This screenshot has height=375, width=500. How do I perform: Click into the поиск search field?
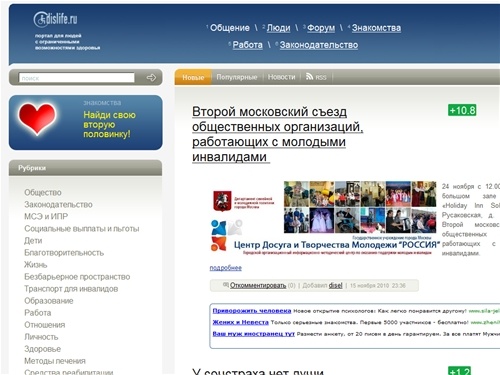76,78
